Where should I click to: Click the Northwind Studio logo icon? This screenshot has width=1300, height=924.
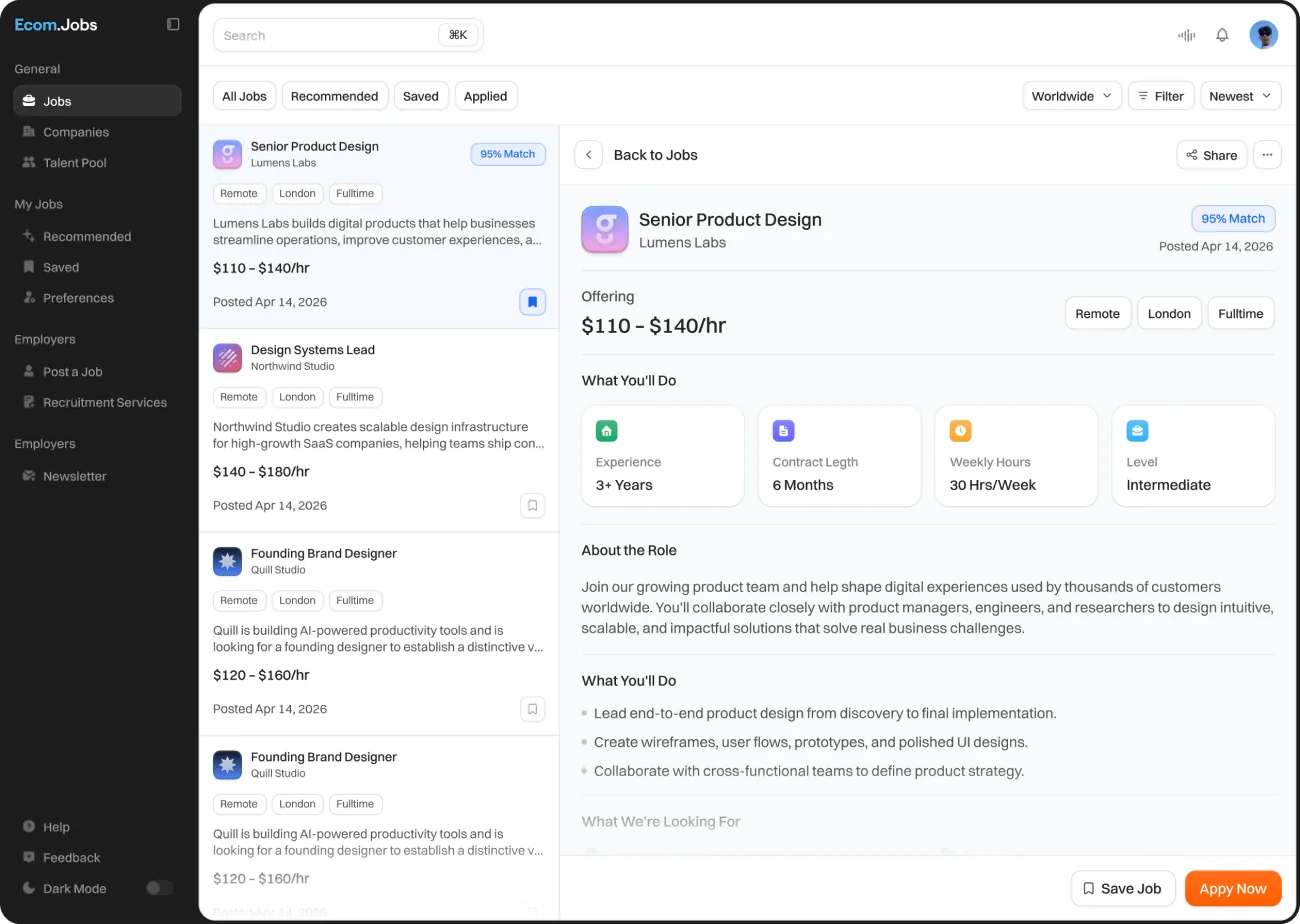coord(228,358)
